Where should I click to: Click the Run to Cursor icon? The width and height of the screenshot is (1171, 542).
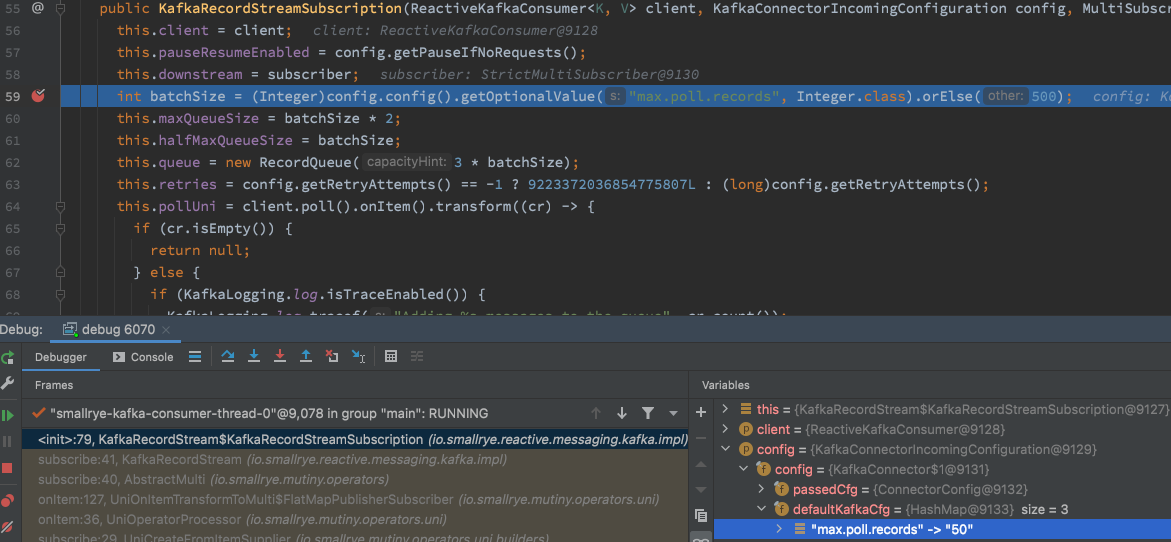358,357
